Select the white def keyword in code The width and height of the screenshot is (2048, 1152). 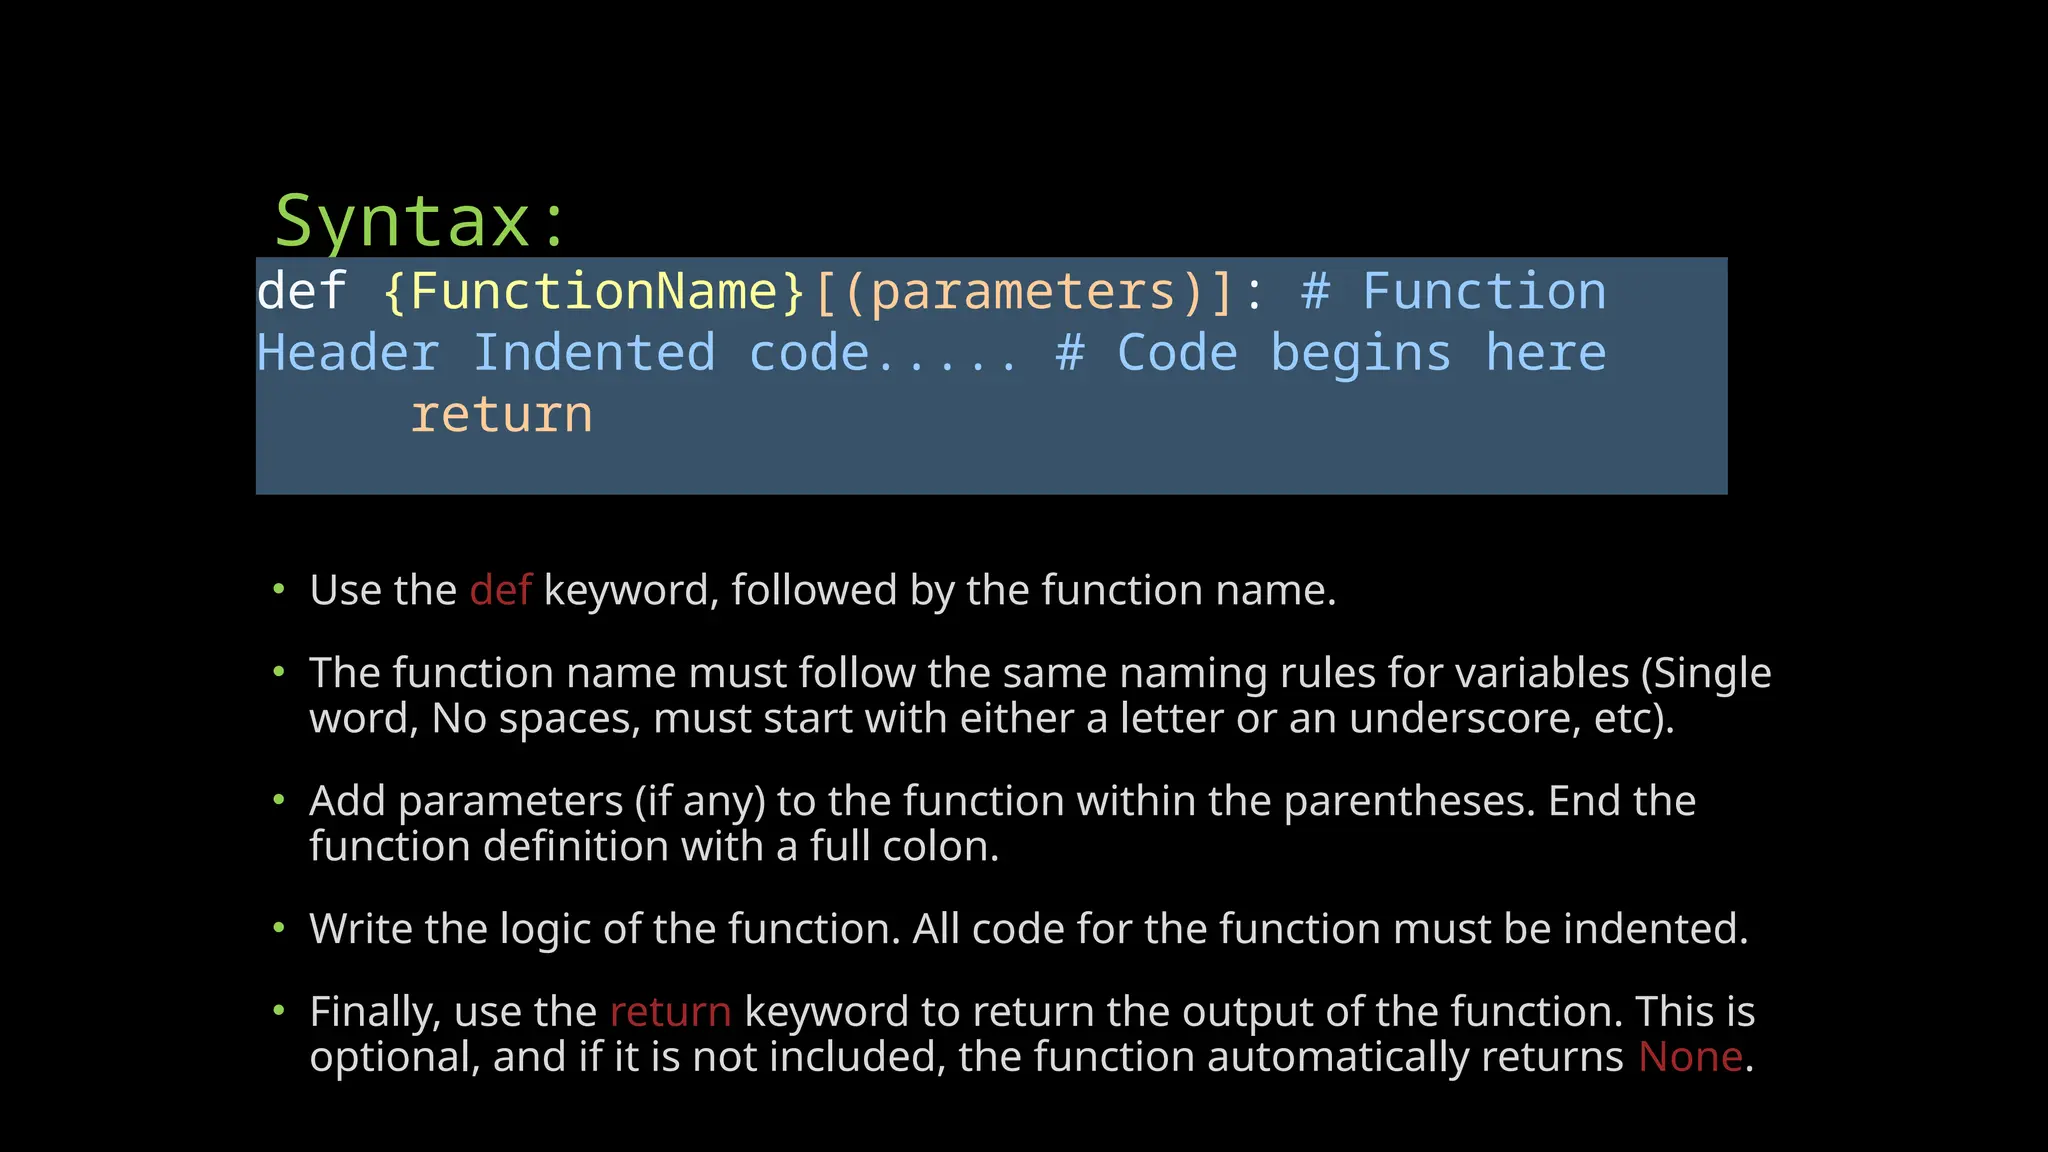[x=302, y=292]
